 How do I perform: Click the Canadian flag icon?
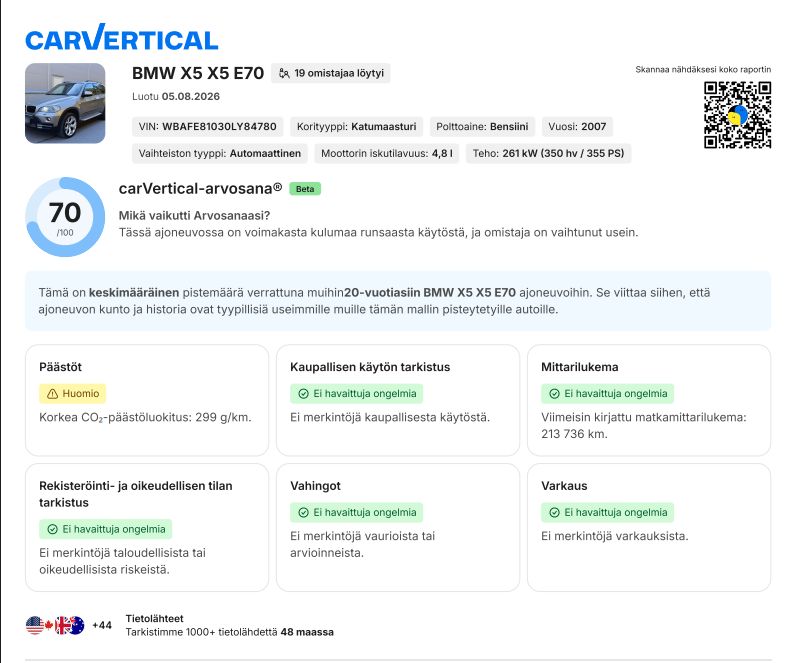(x=49, y=626)
